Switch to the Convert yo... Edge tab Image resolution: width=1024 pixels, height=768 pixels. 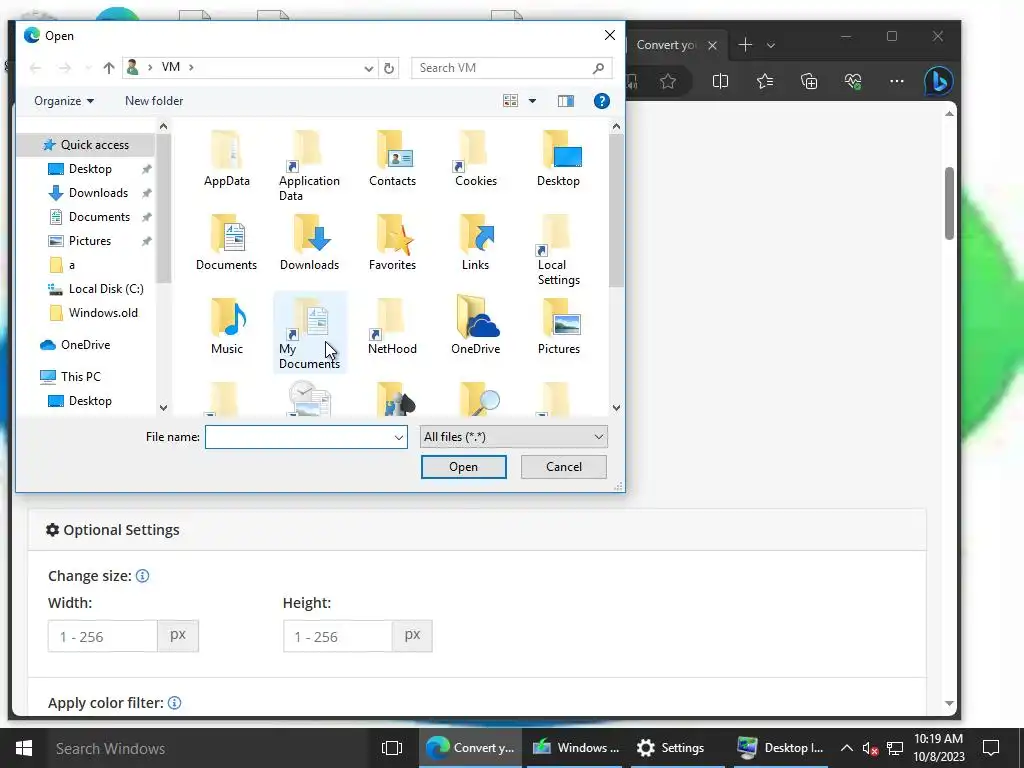pyautogui.click(x=666, y=45)
